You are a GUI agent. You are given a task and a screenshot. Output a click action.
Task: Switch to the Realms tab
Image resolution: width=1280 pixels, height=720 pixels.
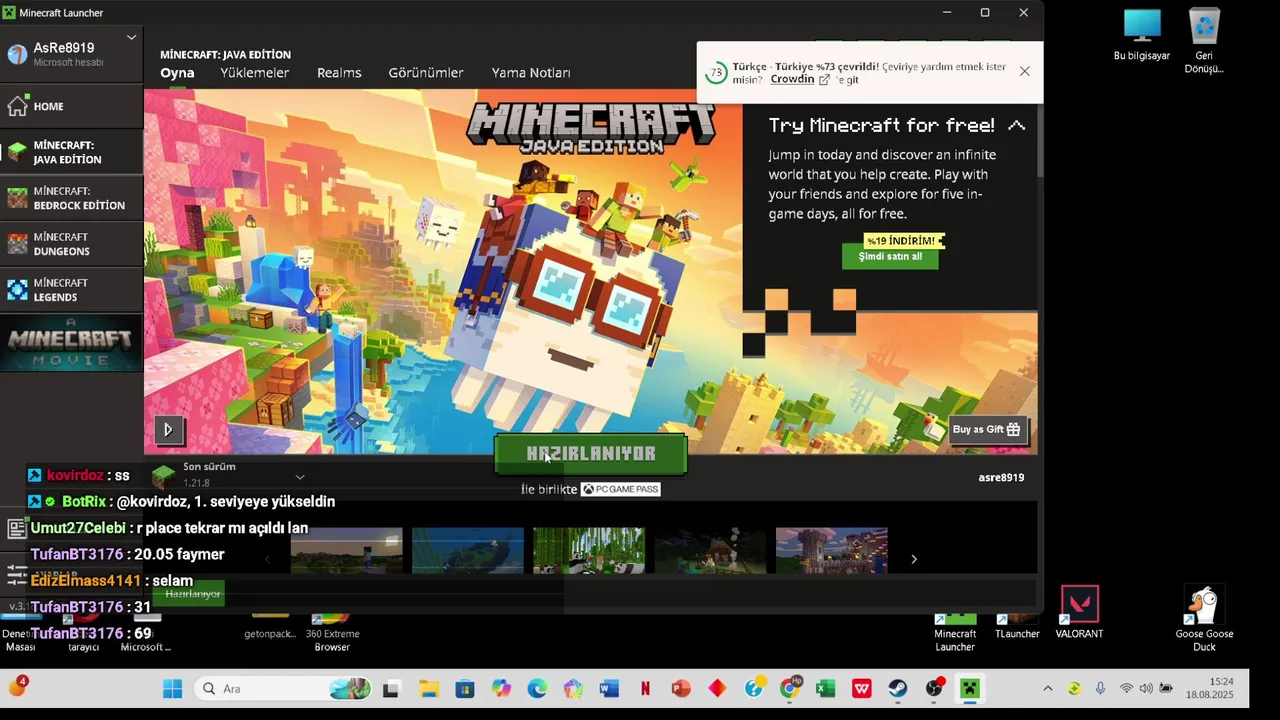[x=339, y=73]
